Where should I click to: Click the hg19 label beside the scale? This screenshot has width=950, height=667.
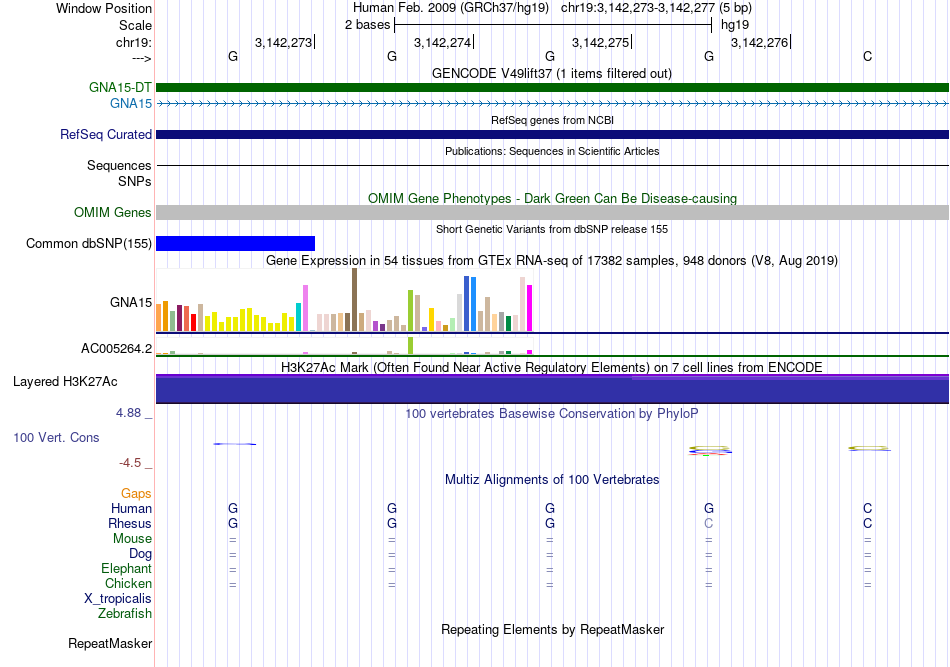pos(735,25)
